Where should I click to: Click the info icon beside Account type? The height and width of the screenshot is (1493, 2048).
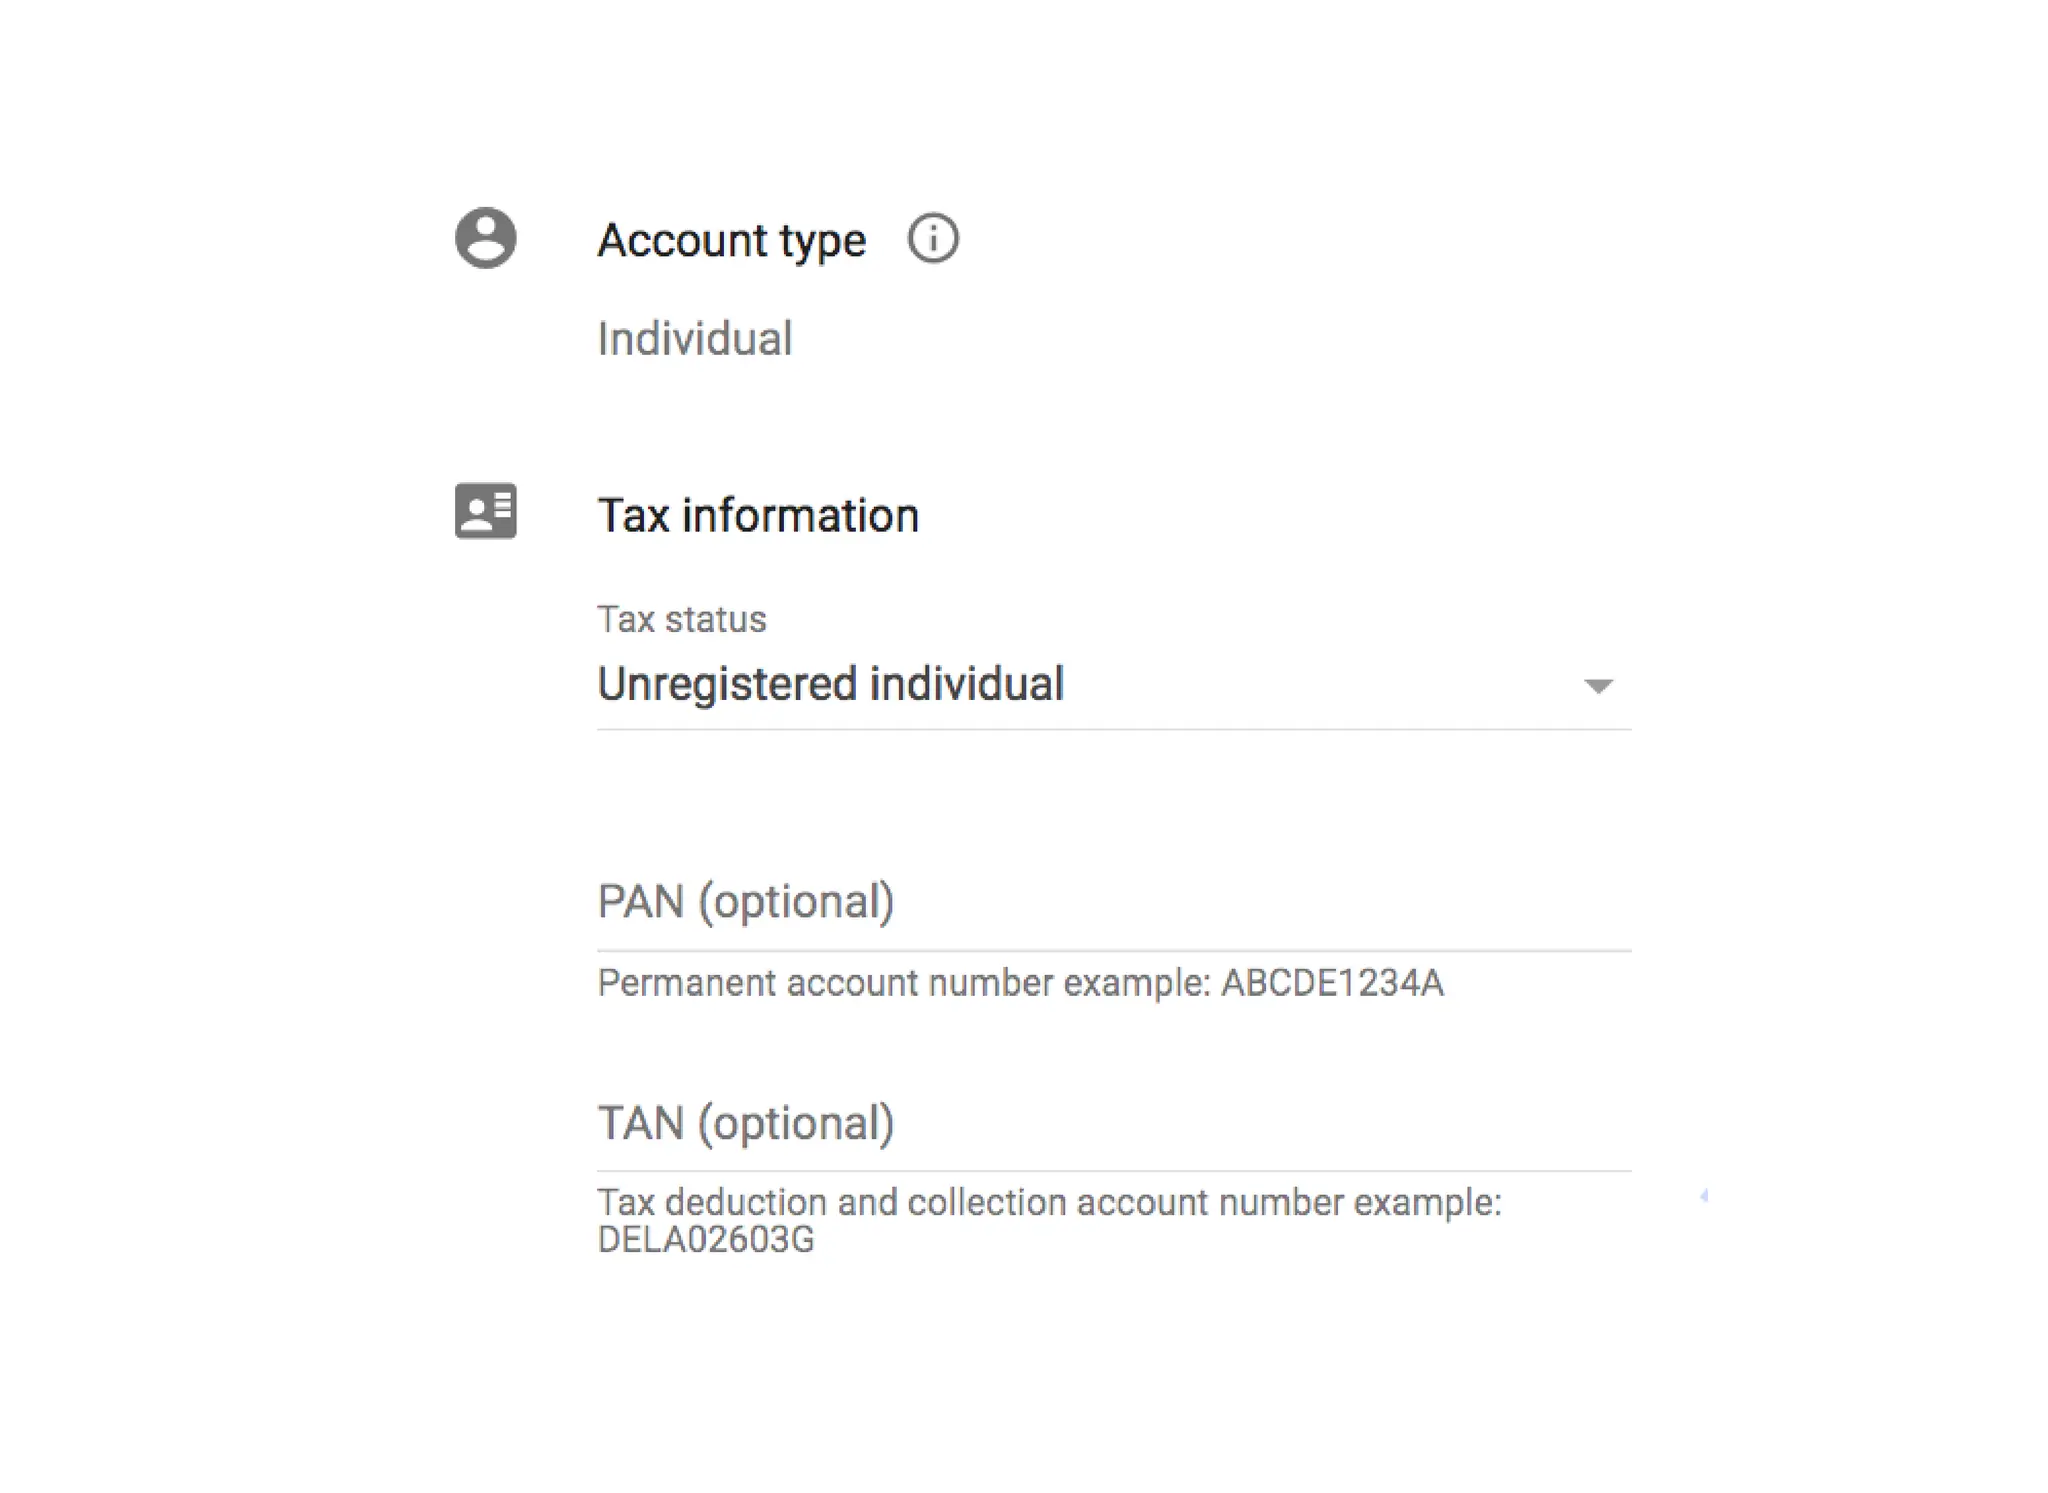click(x=932, y=239)
